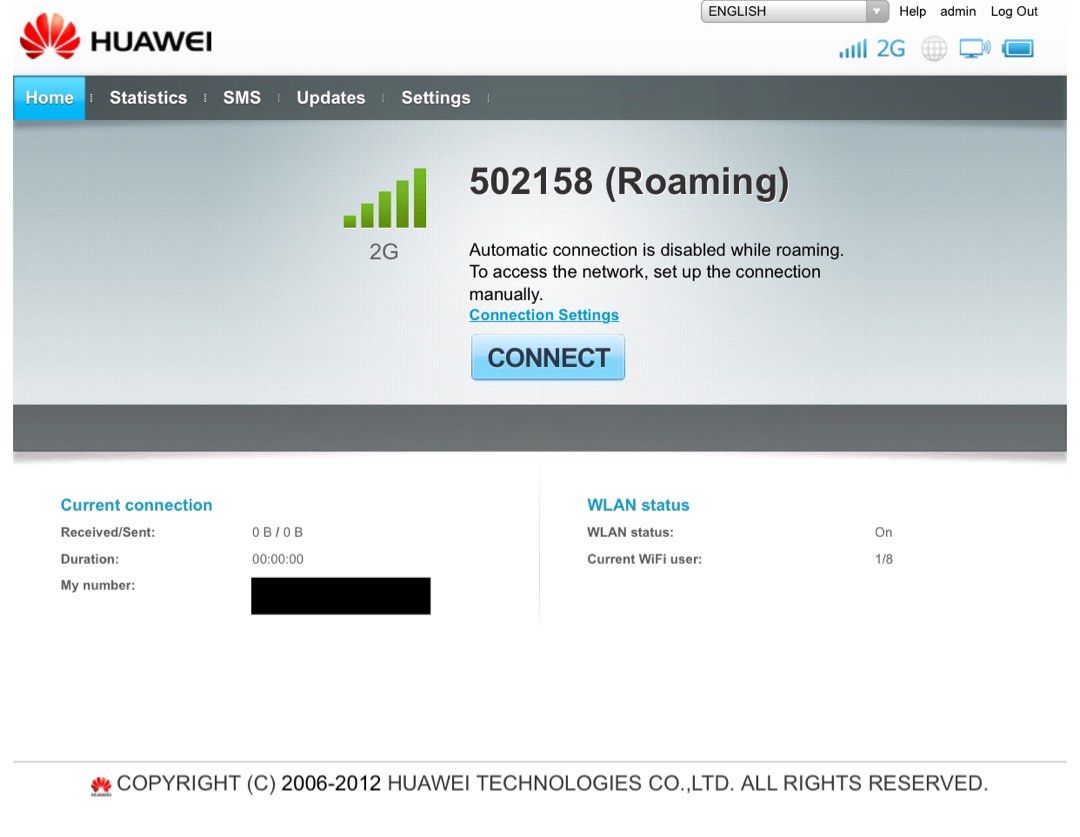The height and width of the screenshot is (837, 1080).
Task: Click the 2G network type indicator top right
Action: (x=891, y=47)
